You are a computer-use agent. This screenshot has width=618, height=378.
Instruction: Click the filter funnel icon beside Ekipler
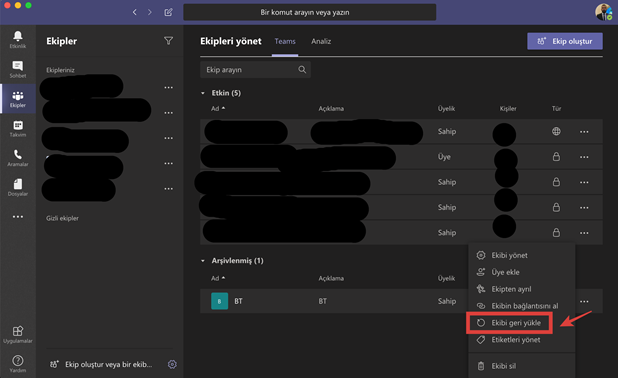(168, 41)
